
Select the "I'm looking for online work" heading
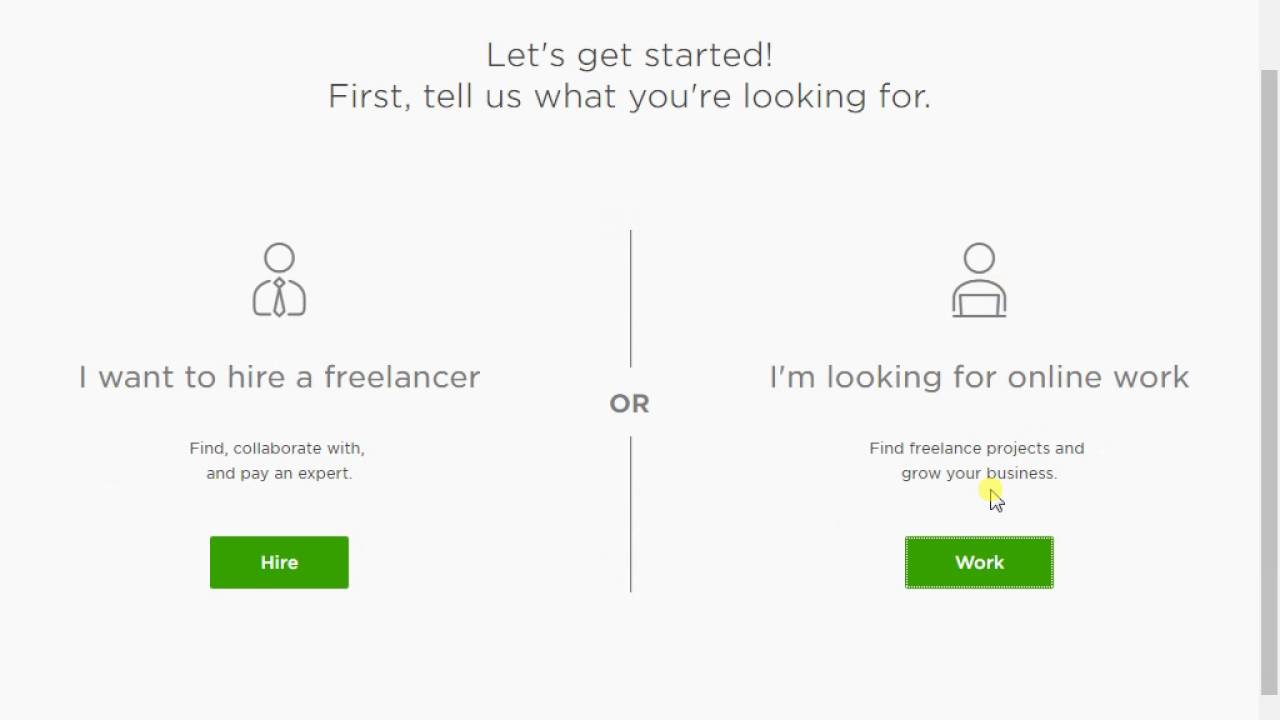(979, 377)
